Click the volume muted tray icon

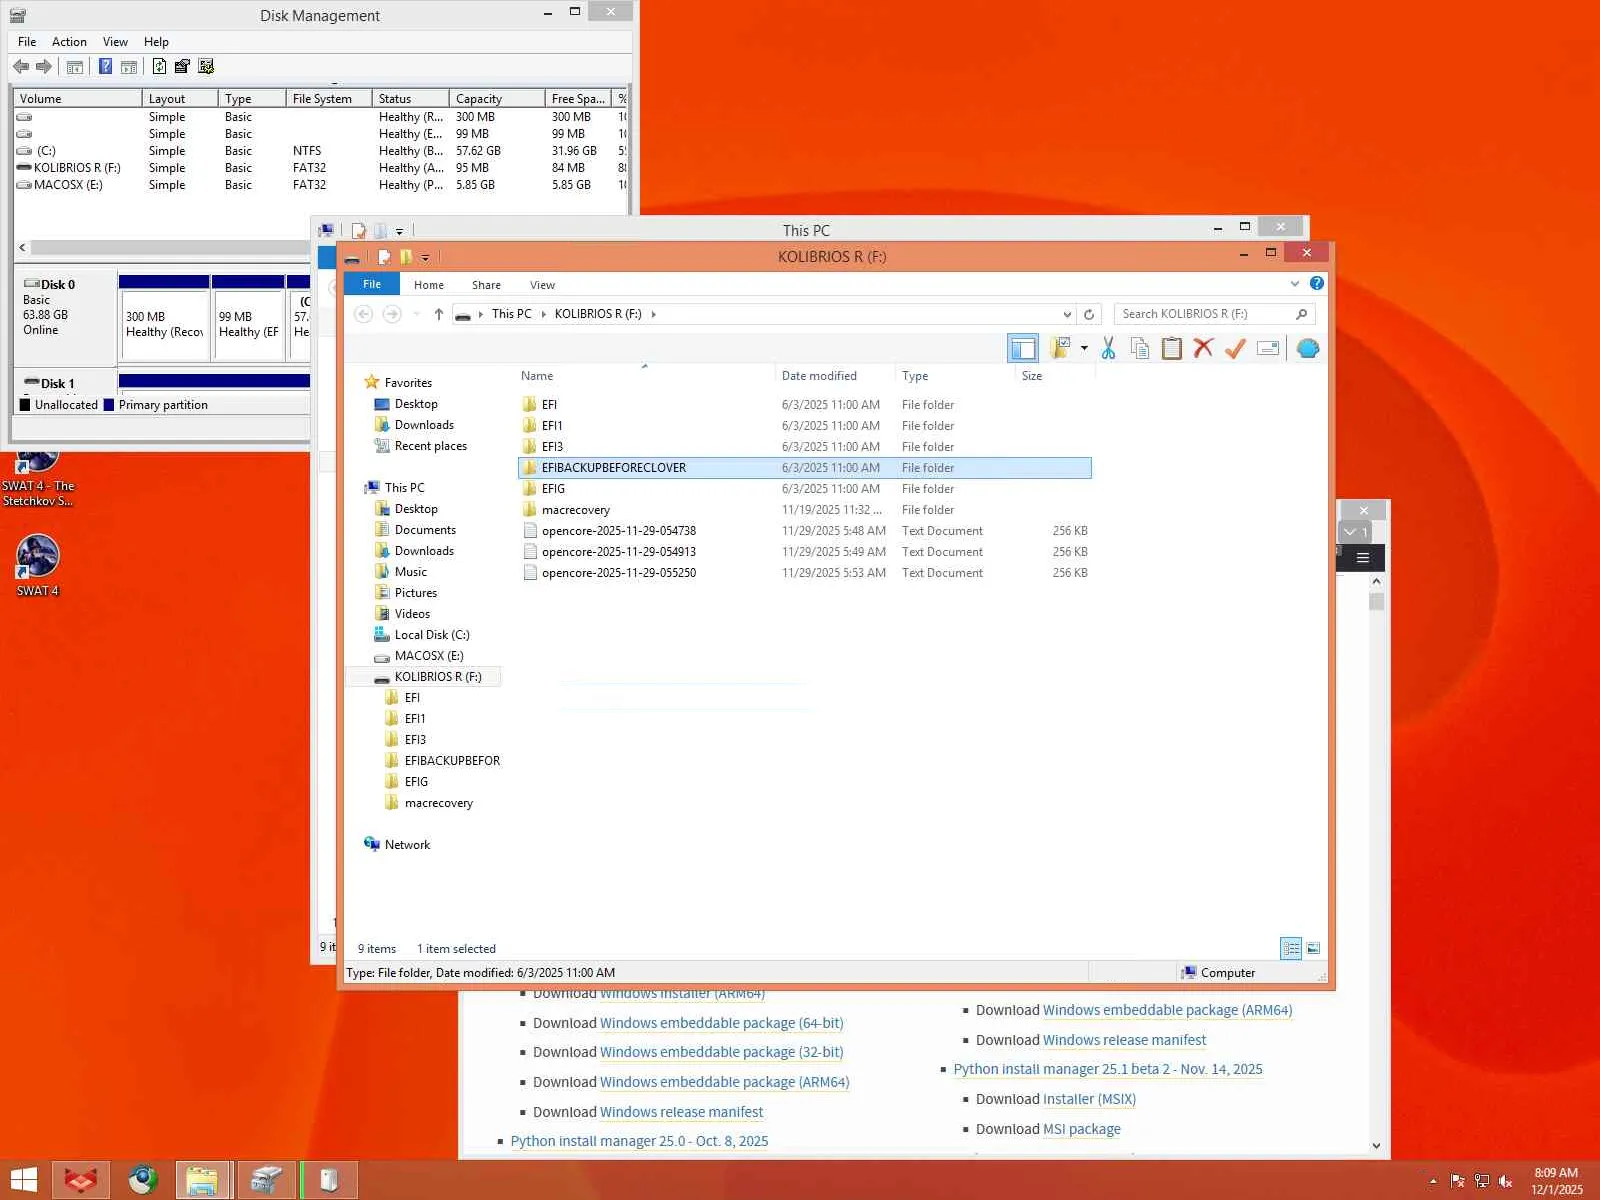(x=1505, y=1181)
